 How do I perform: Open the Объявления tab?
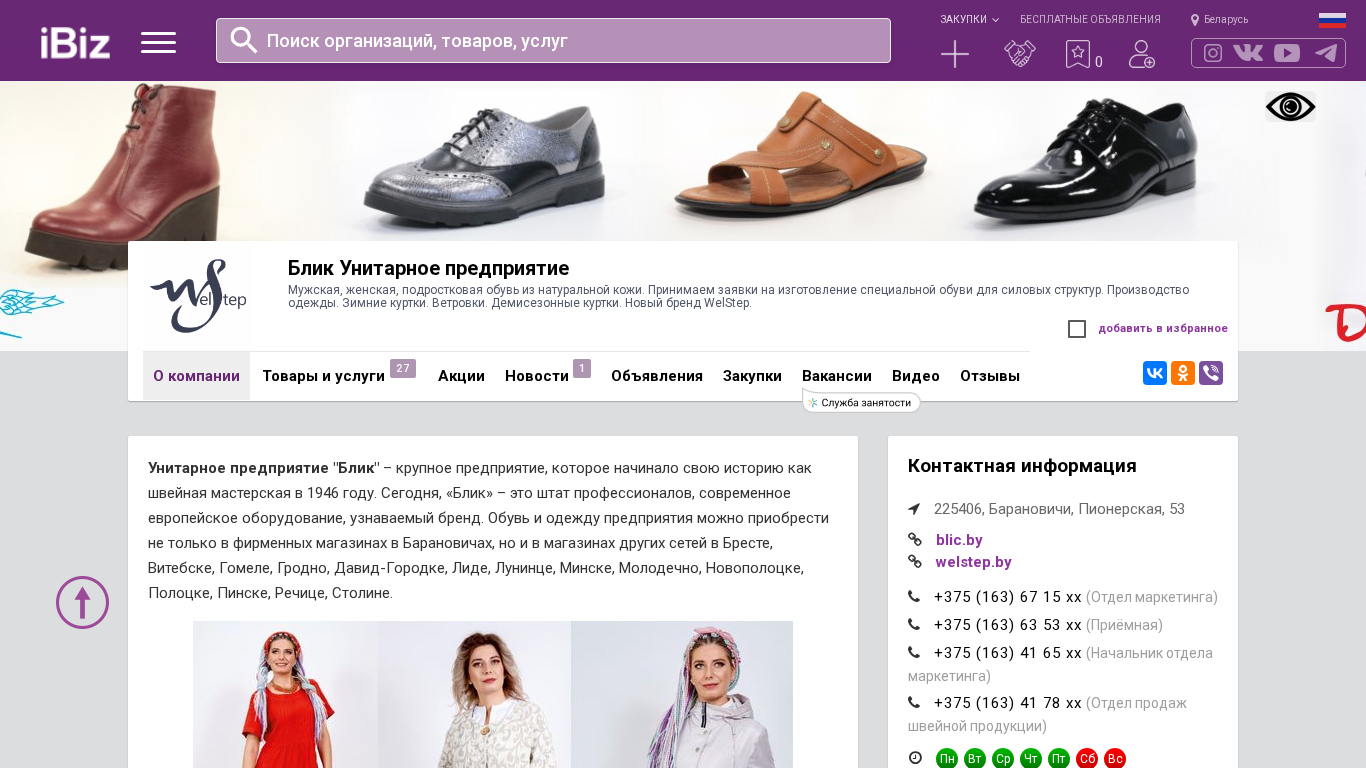tap(657, 376)
